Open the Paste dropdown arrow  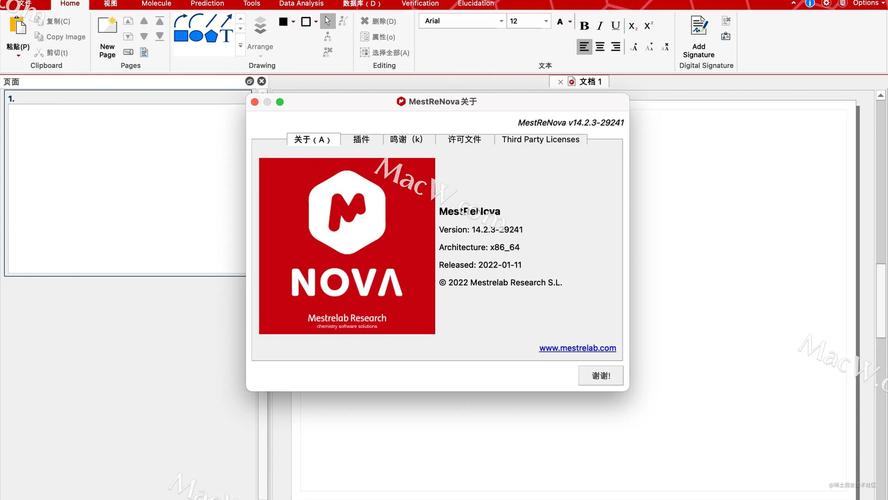18,55
